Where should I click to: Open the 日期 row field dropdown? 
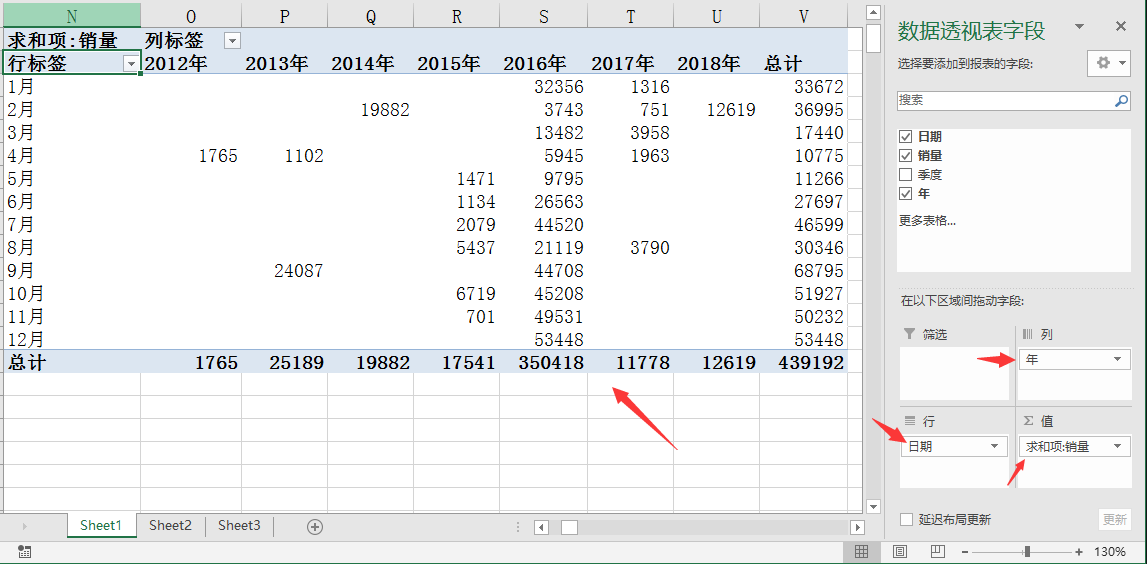click(x=994, y=446)
